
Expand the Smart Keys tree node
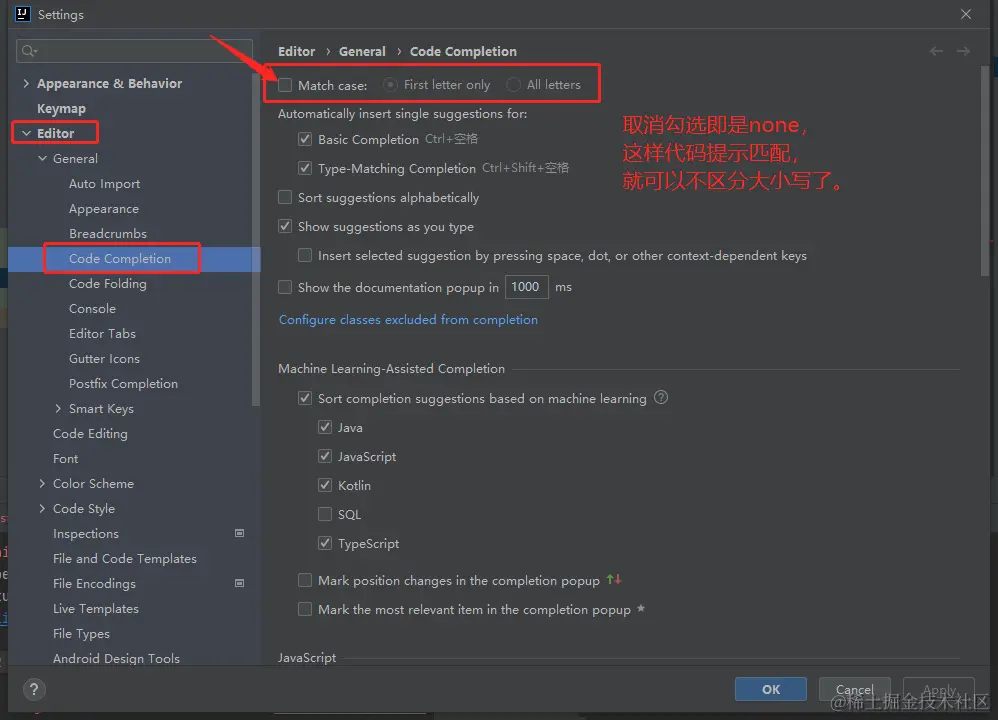click(x=58, y=409)
